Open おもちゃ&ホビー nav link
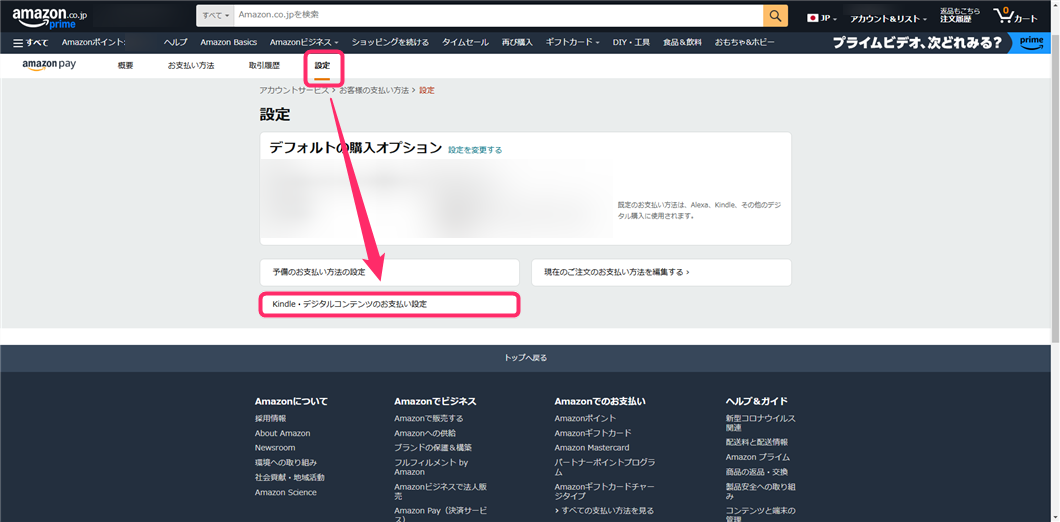The image size is (1060, 522). pos(744,43)
